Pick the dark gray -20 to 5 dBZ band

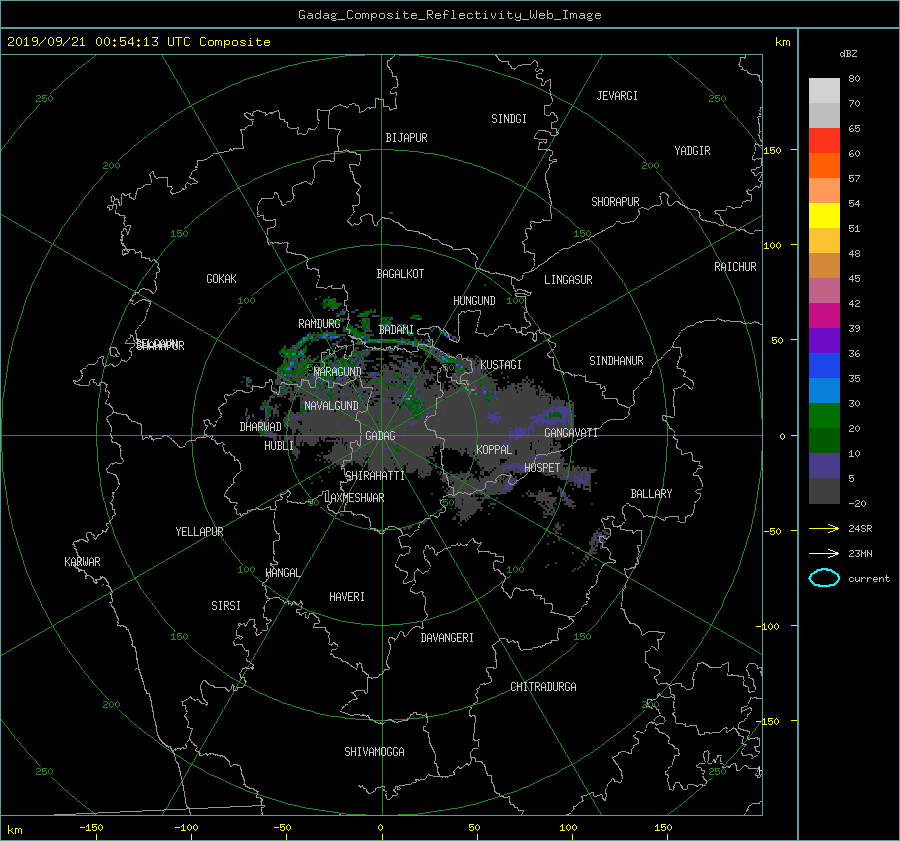[x=824, y=491]
